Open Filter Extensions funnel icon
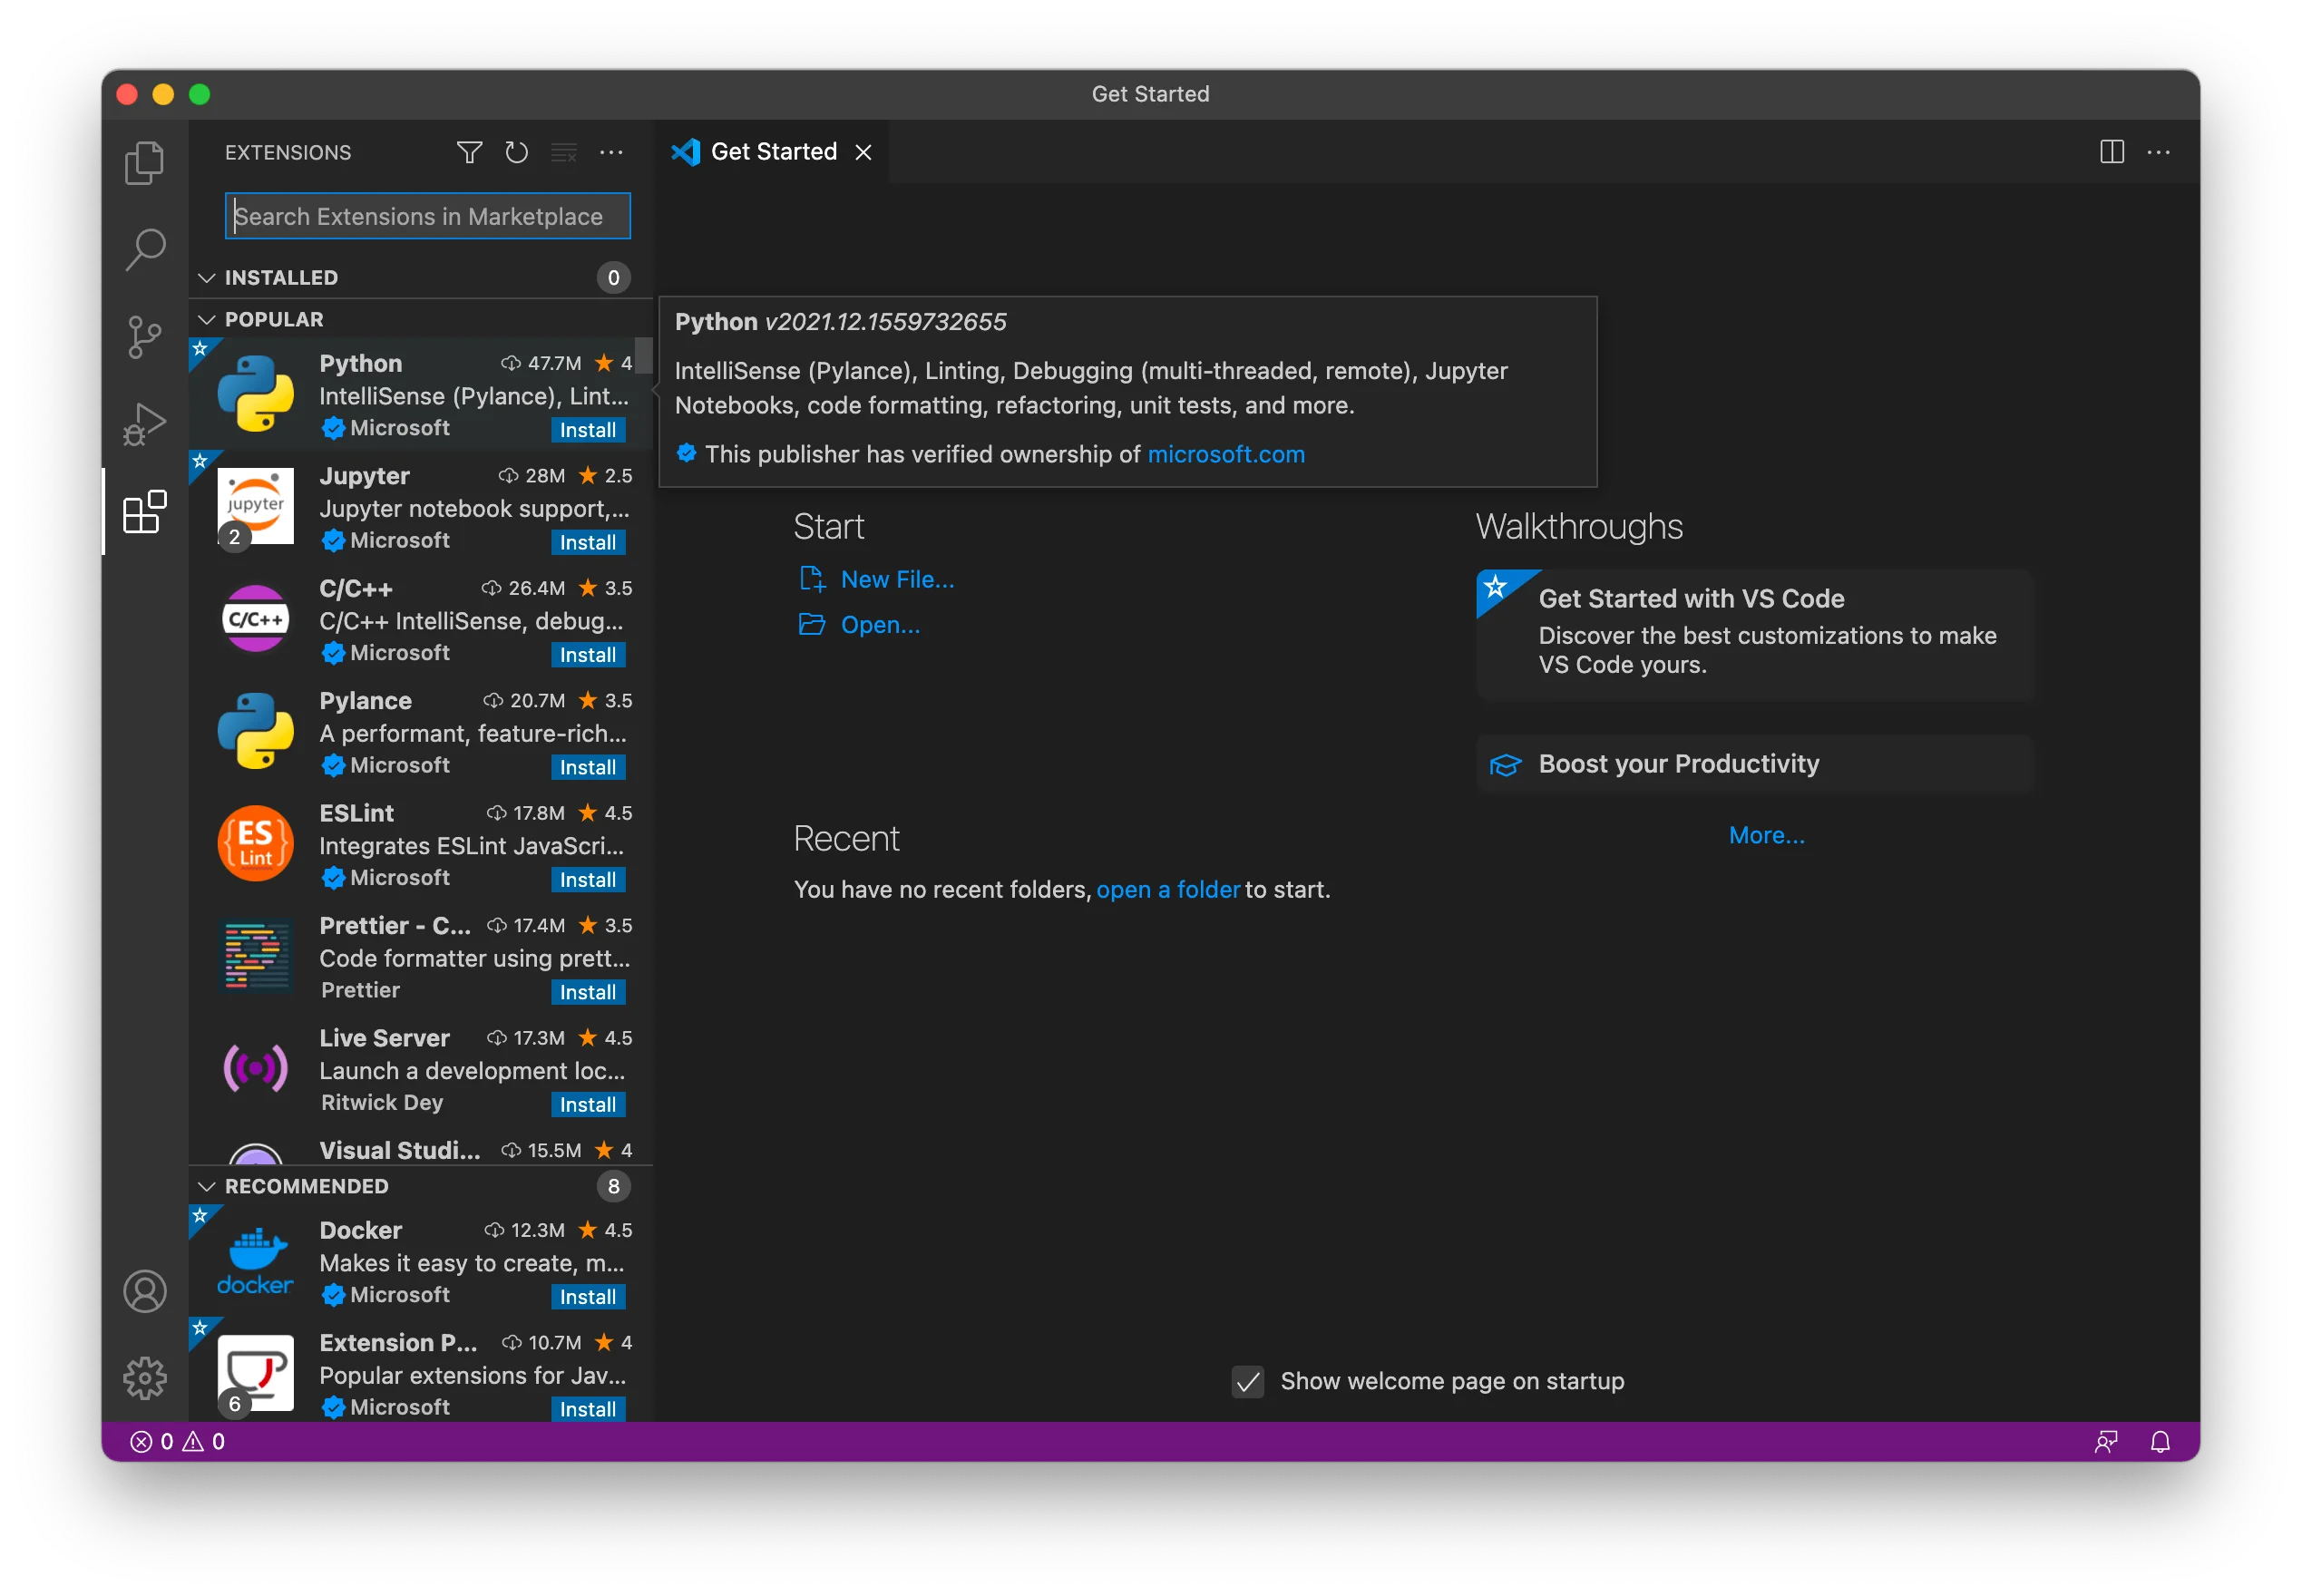The height and width of the screenshot is (1596, 2302). pyautogui.click(x=469, y=152)
